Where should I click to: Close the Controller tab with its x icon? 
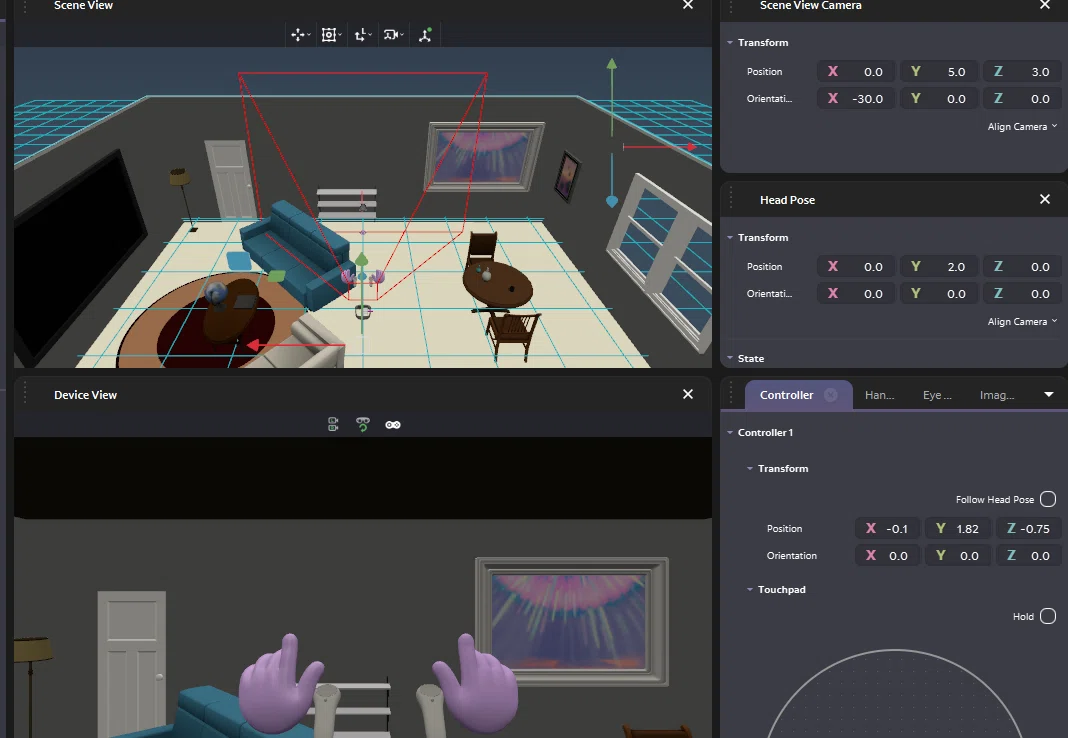coord(831,395)
